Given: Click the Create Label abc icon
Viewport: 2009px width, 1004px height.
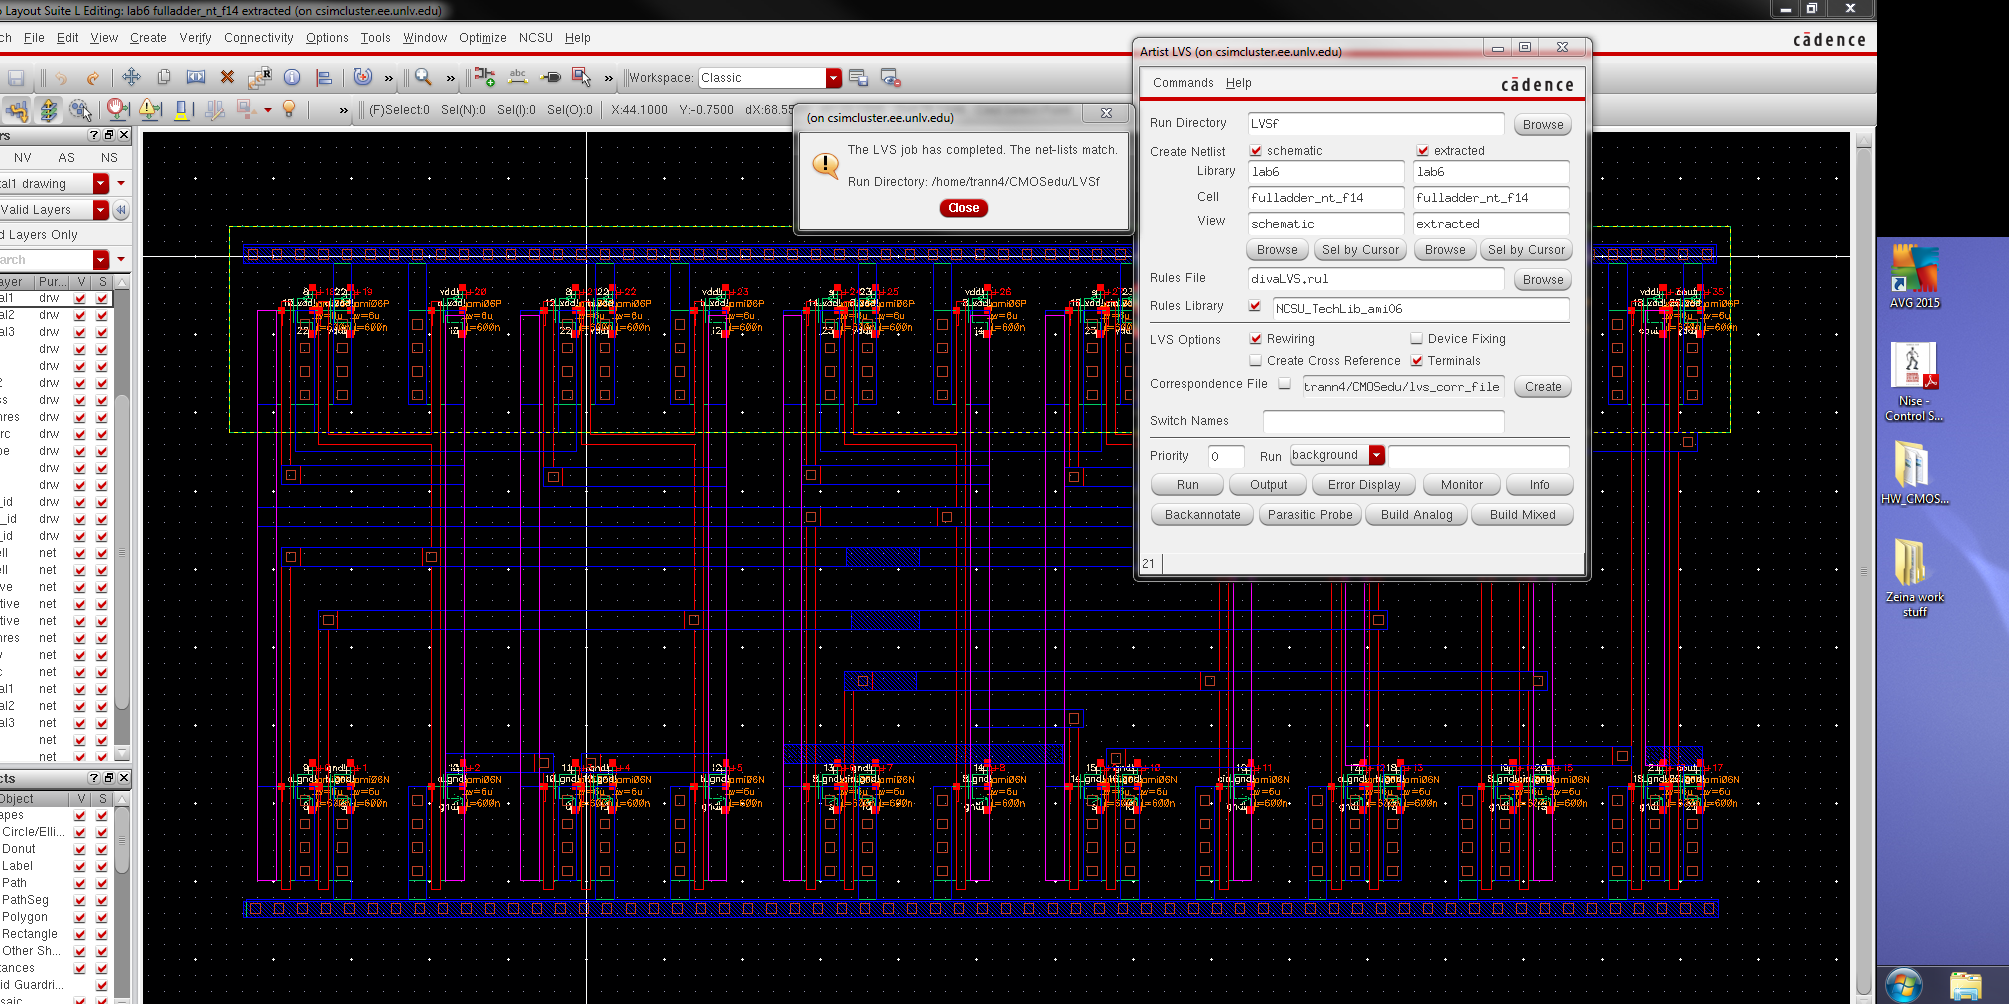Looking at the screenshot, I should [518, 77].
